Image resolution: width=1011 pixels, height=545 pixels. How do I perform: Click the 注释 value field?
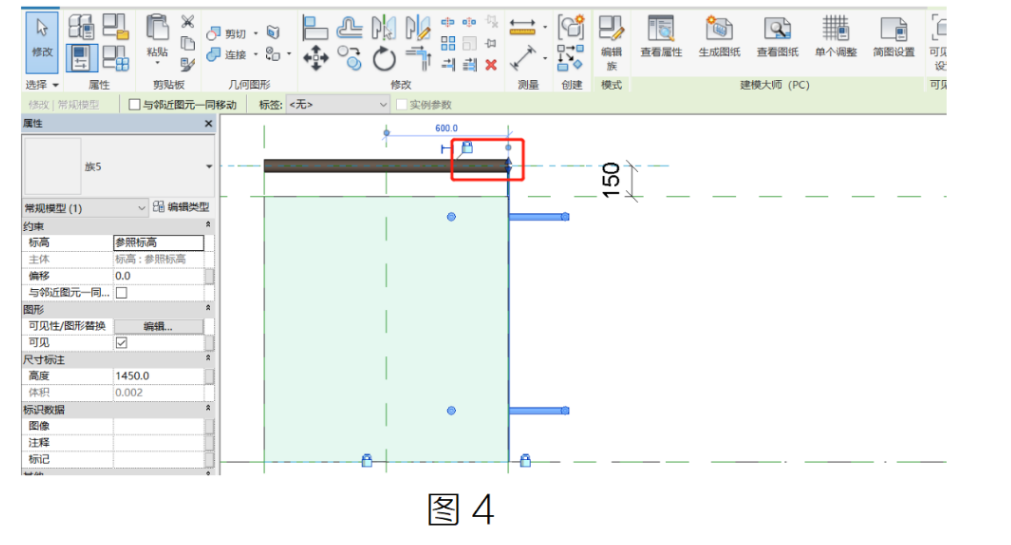(159, 442)
